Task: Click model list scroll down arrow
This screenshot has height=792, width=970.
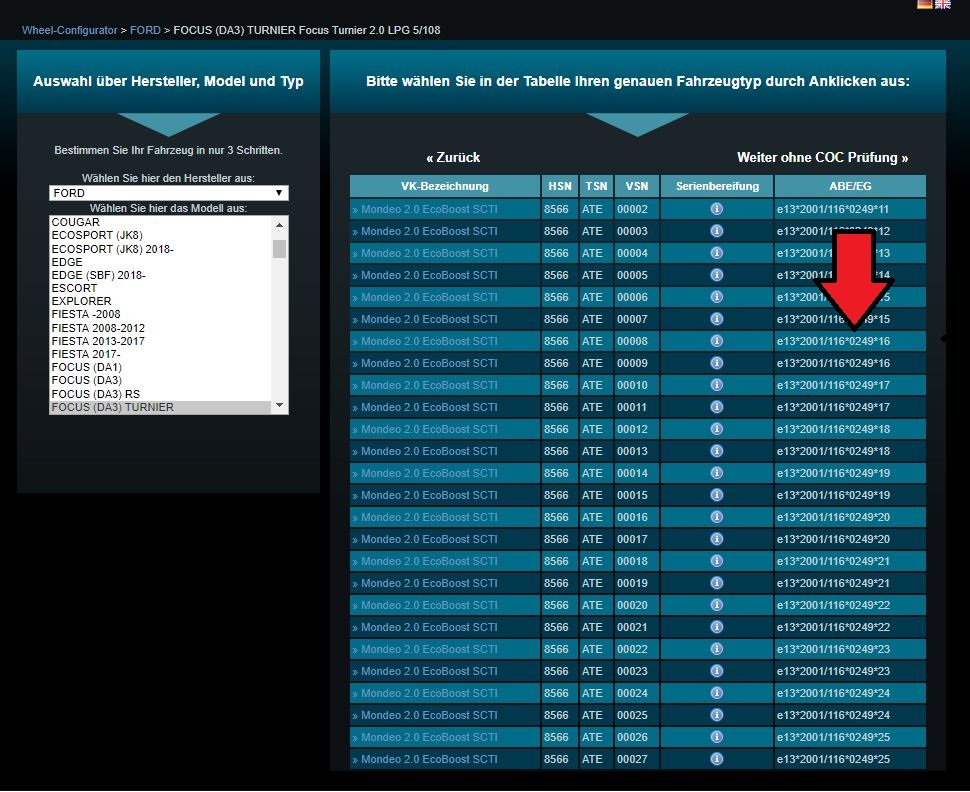Action: 279,406
